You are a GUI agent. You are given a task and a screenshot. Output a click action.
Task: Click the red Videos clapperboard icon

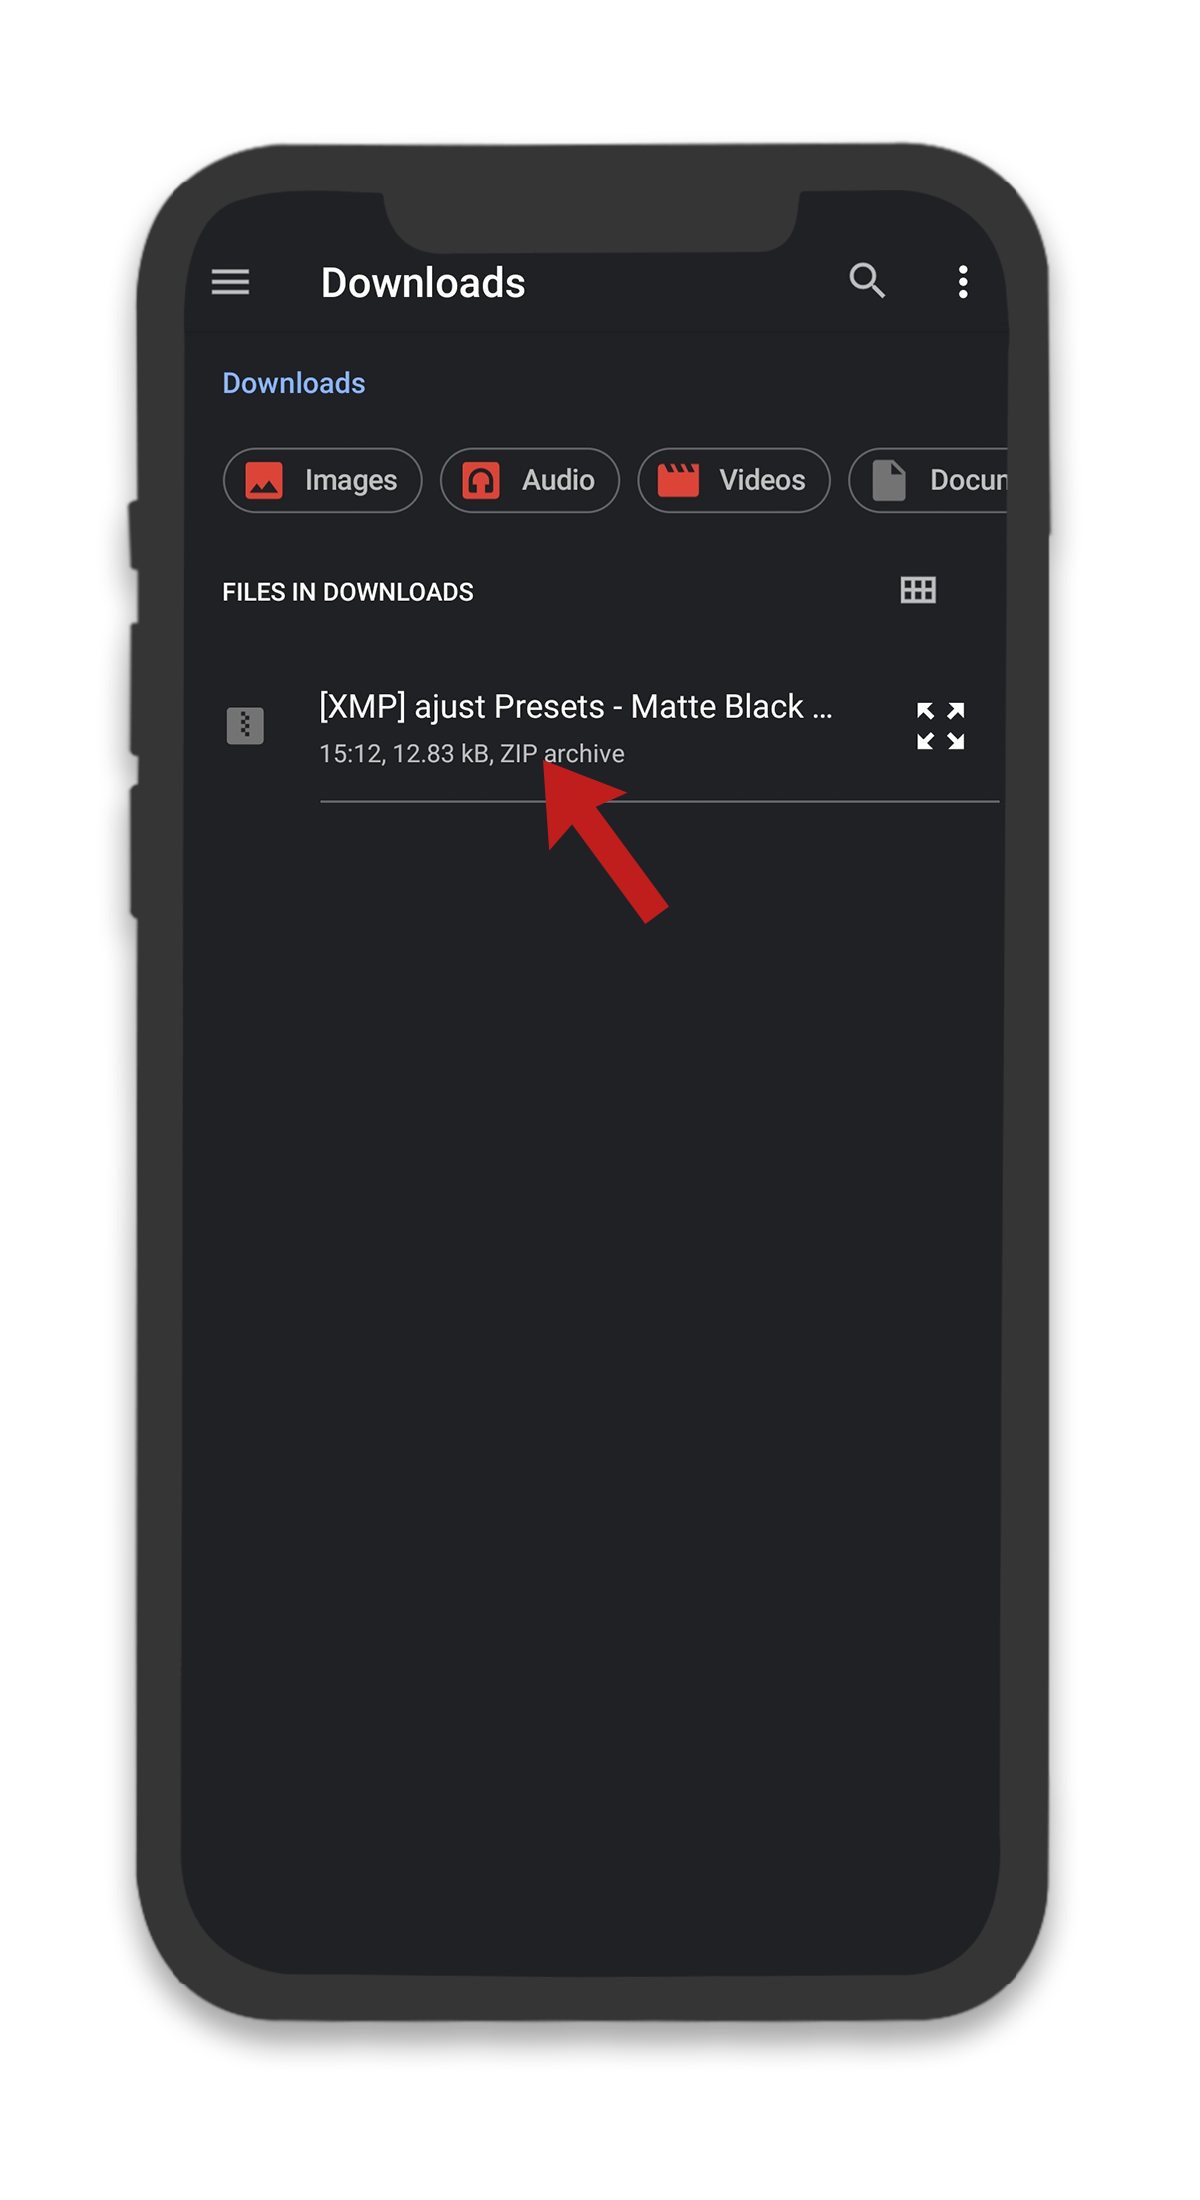tap(678, 480)
